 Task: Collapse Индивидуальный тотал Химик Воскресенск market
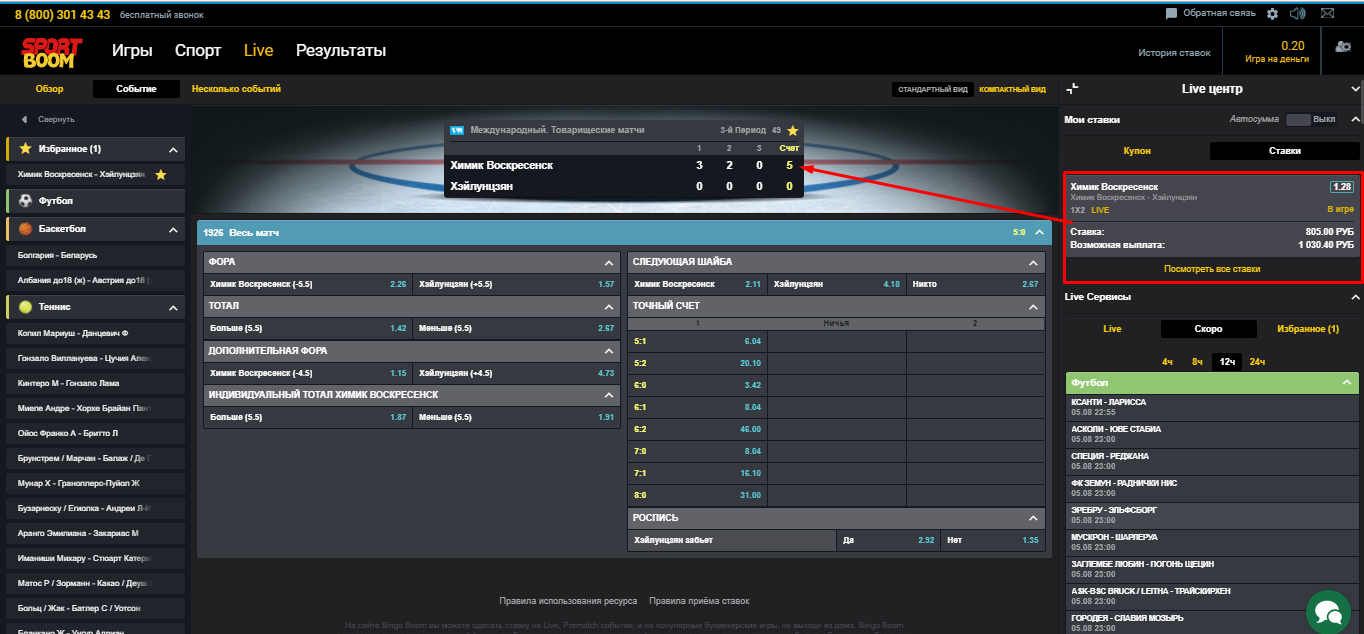(609, 395)
